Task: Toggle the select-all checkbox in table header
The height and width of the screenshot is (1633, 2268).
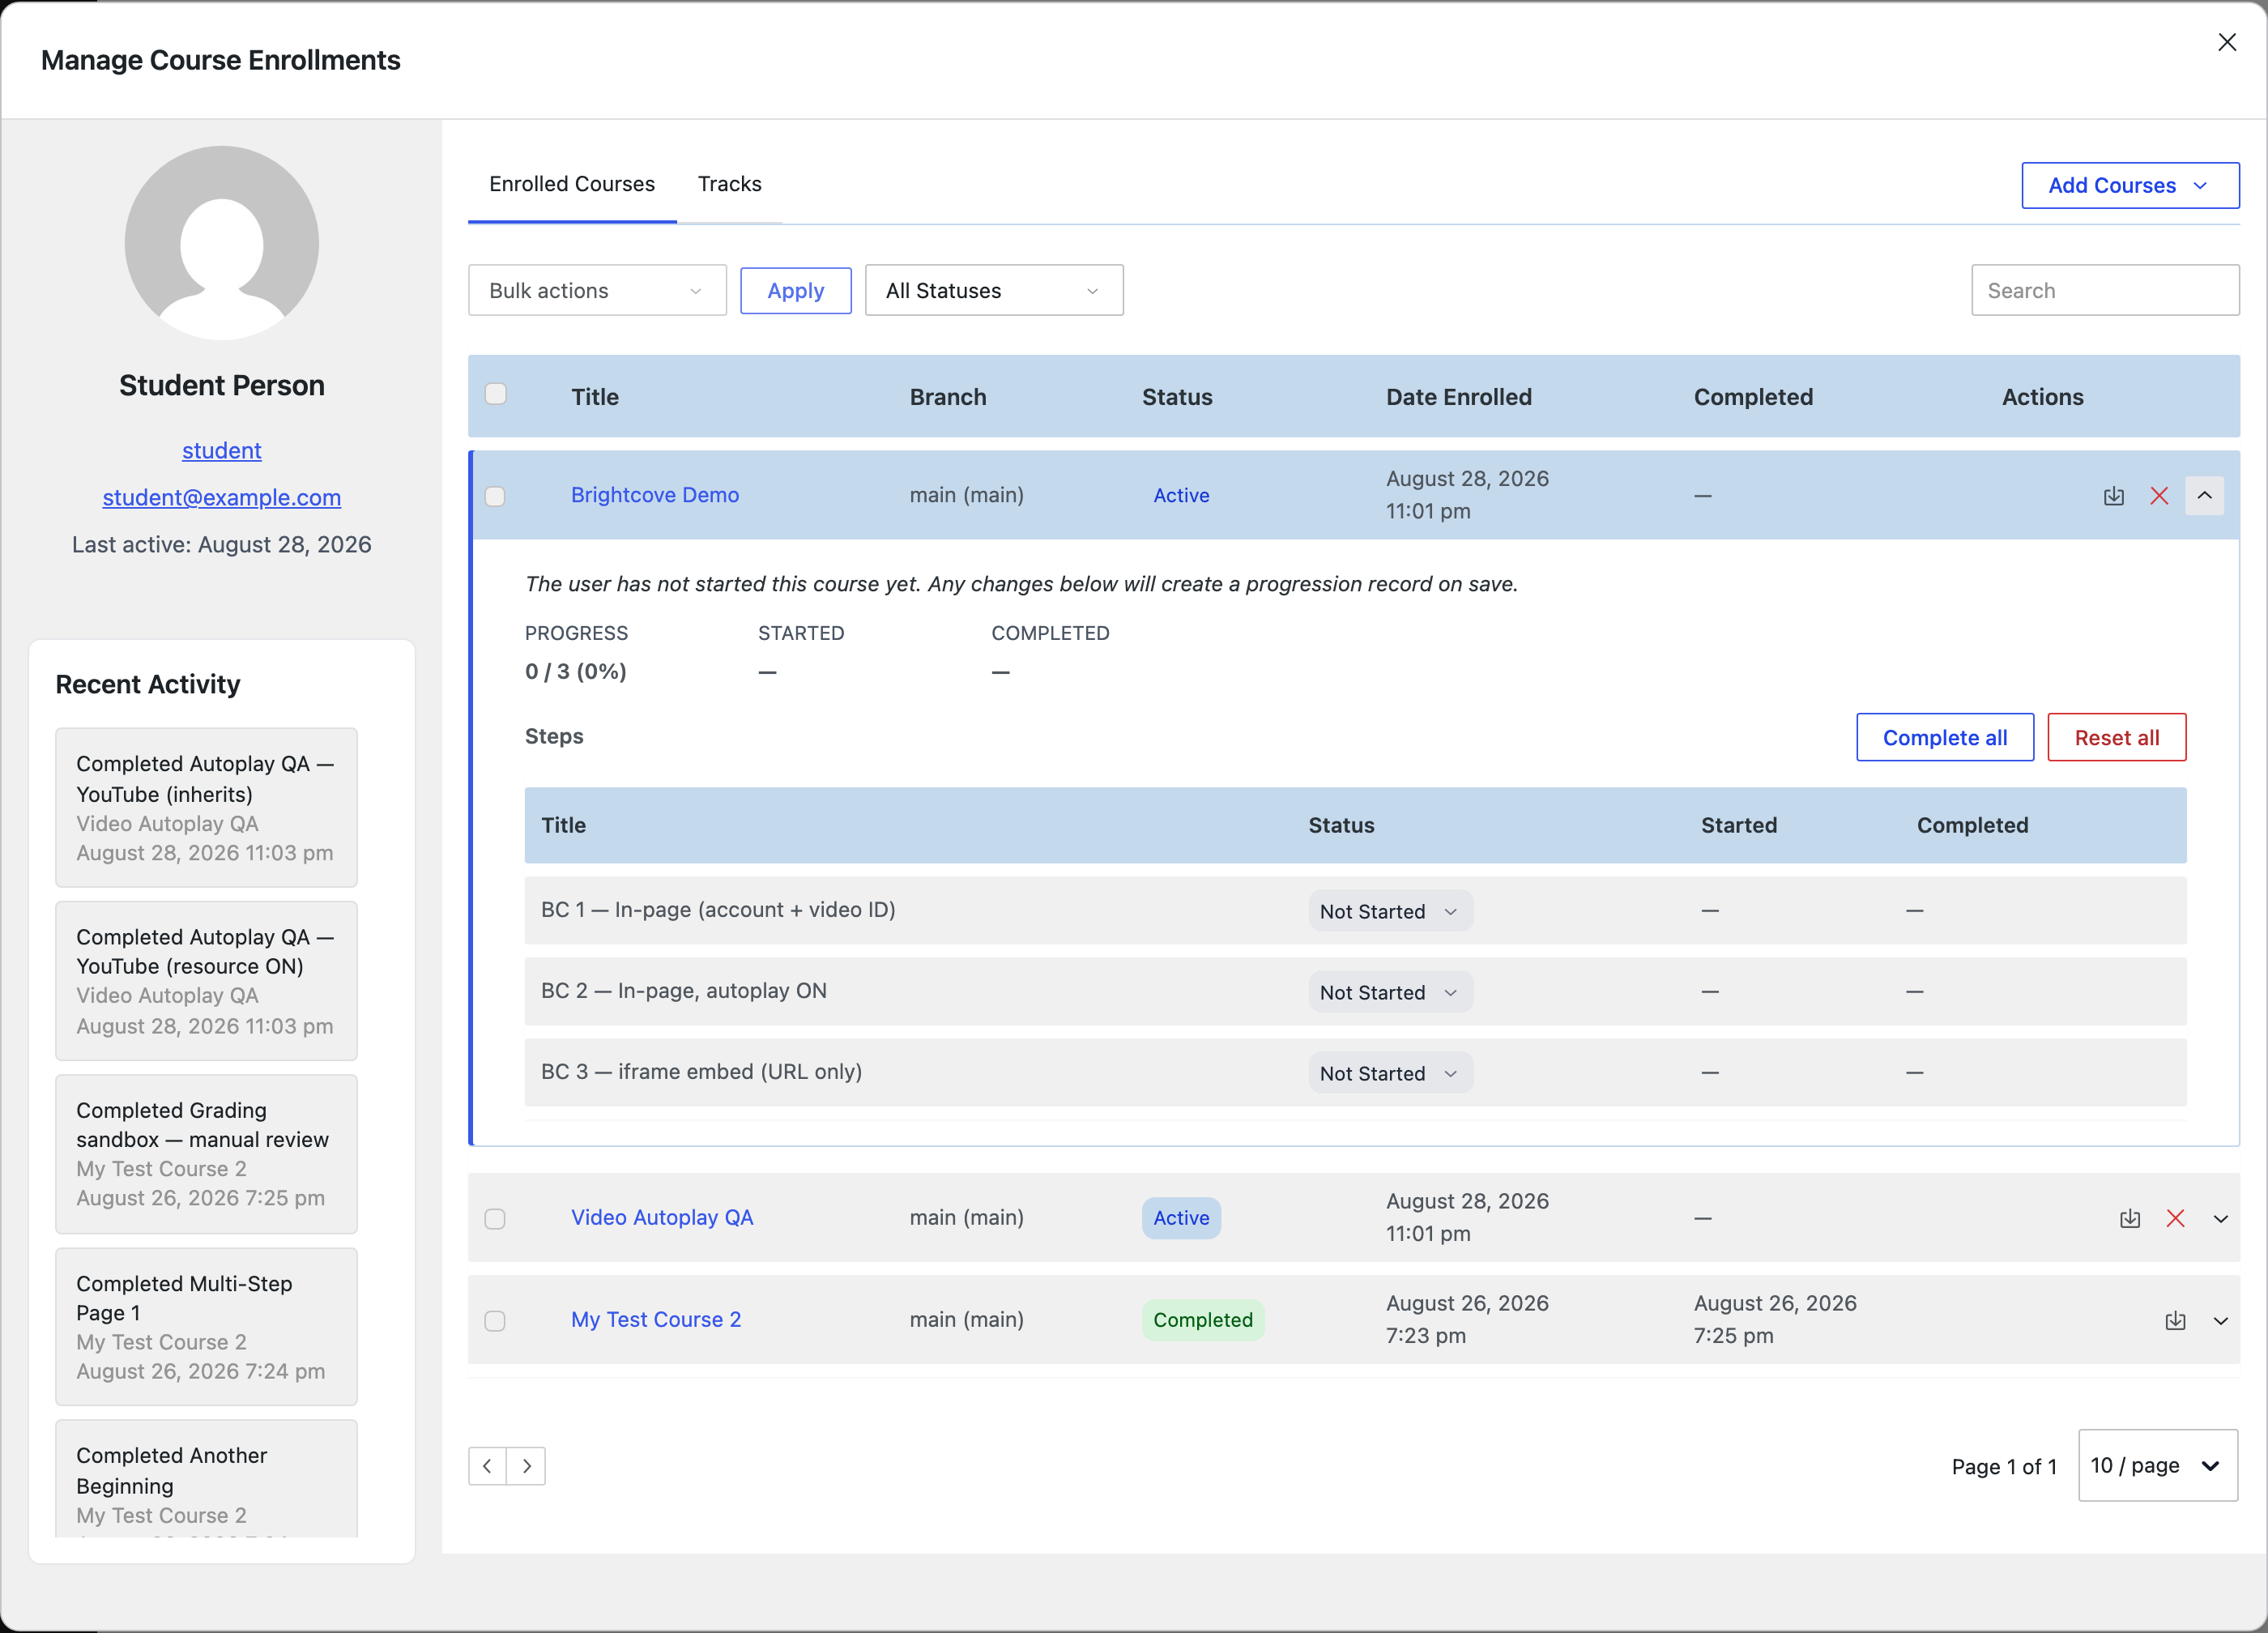Action: tap(495, 394)
